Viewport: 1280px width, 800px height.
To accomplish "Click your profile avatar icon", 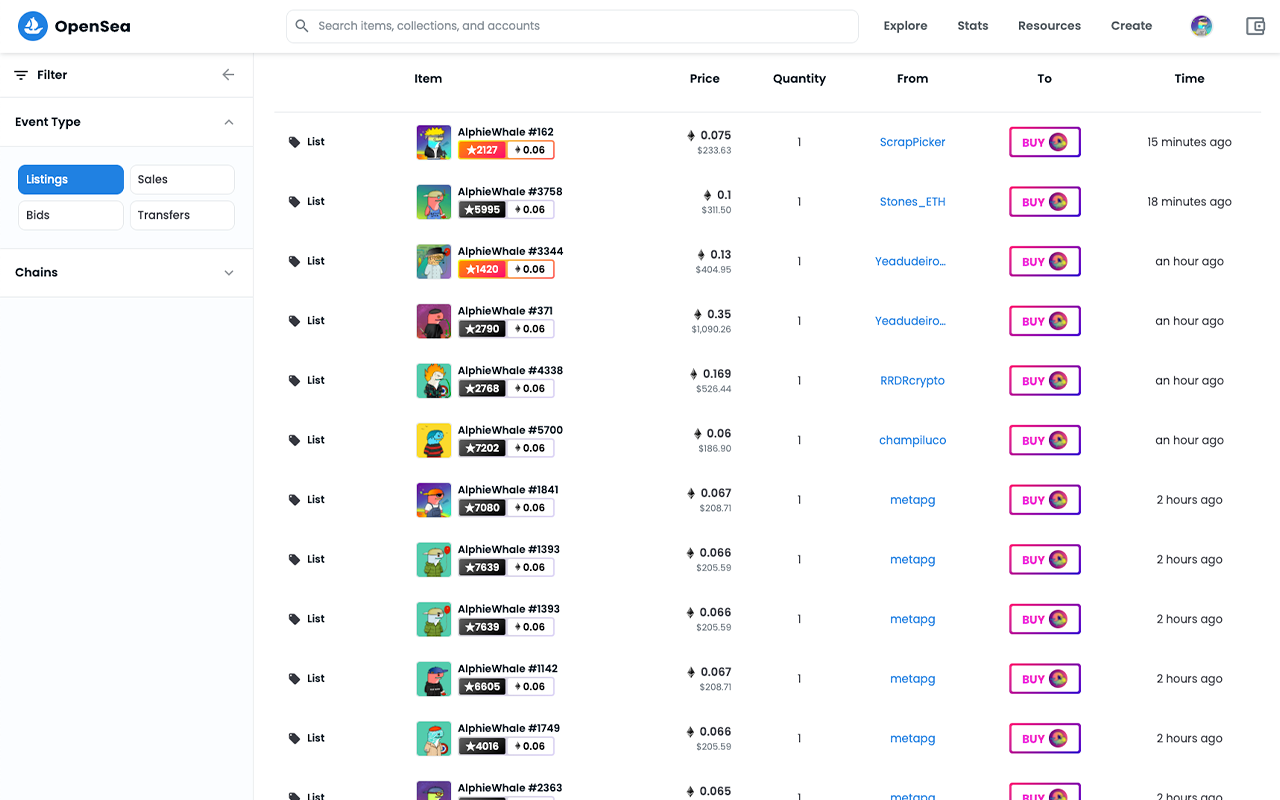I will click(x=1201, y=26).
